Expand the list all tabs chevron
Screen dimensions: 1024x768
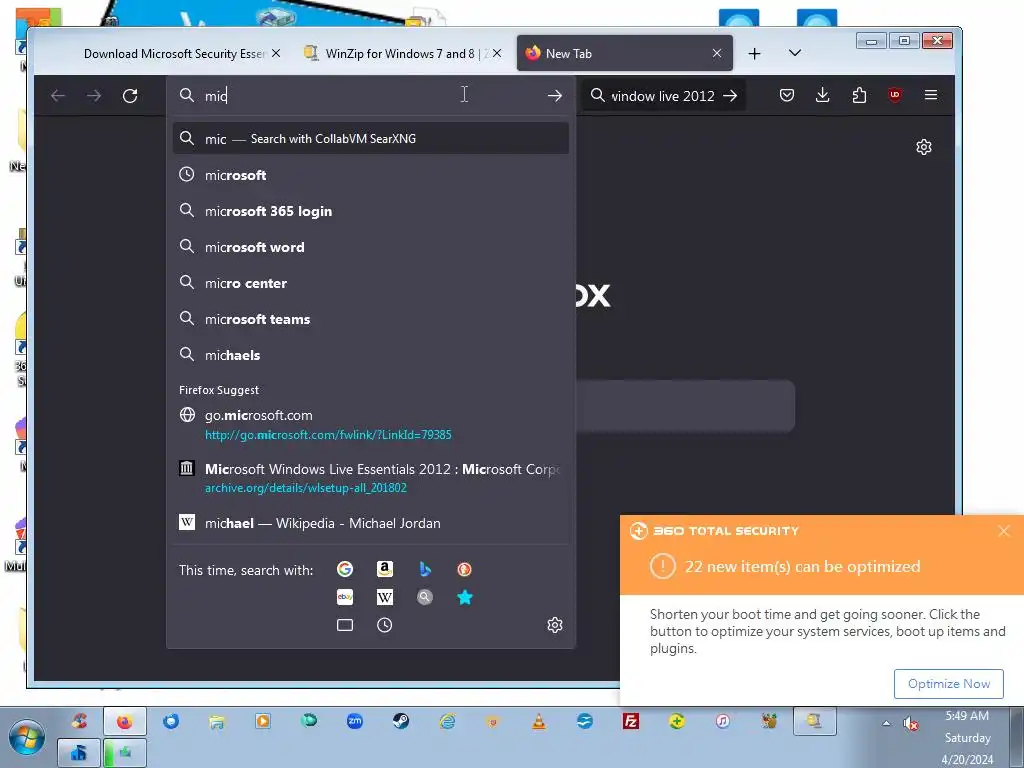795,53
